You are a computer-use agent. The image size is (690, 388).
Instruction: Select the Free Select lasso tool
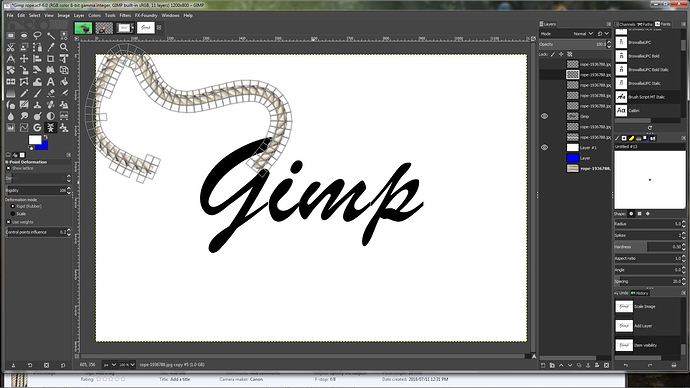(x=37, y=36)
